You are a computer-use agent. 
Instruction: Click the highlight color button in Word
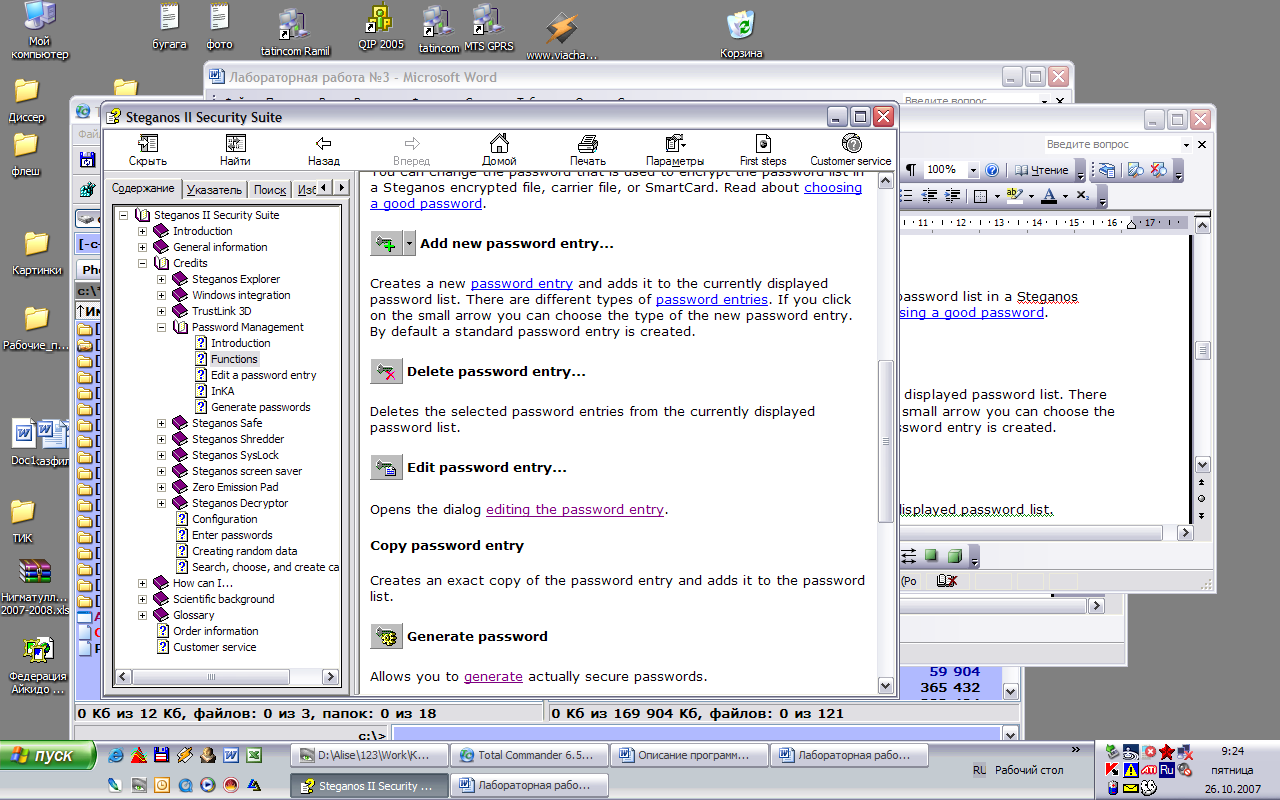(x=1014, y=195)
